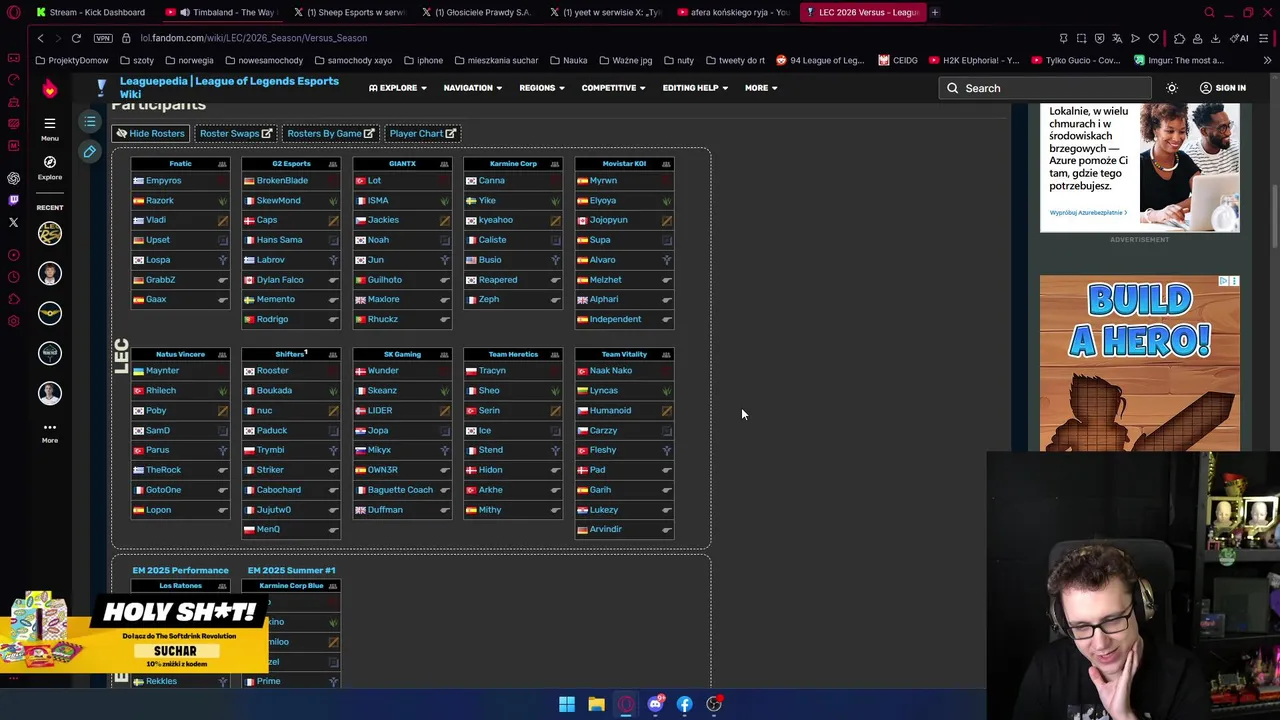Click the Rekkles player name
This screenshot has height=720, width=1280.
pos(161,681)
